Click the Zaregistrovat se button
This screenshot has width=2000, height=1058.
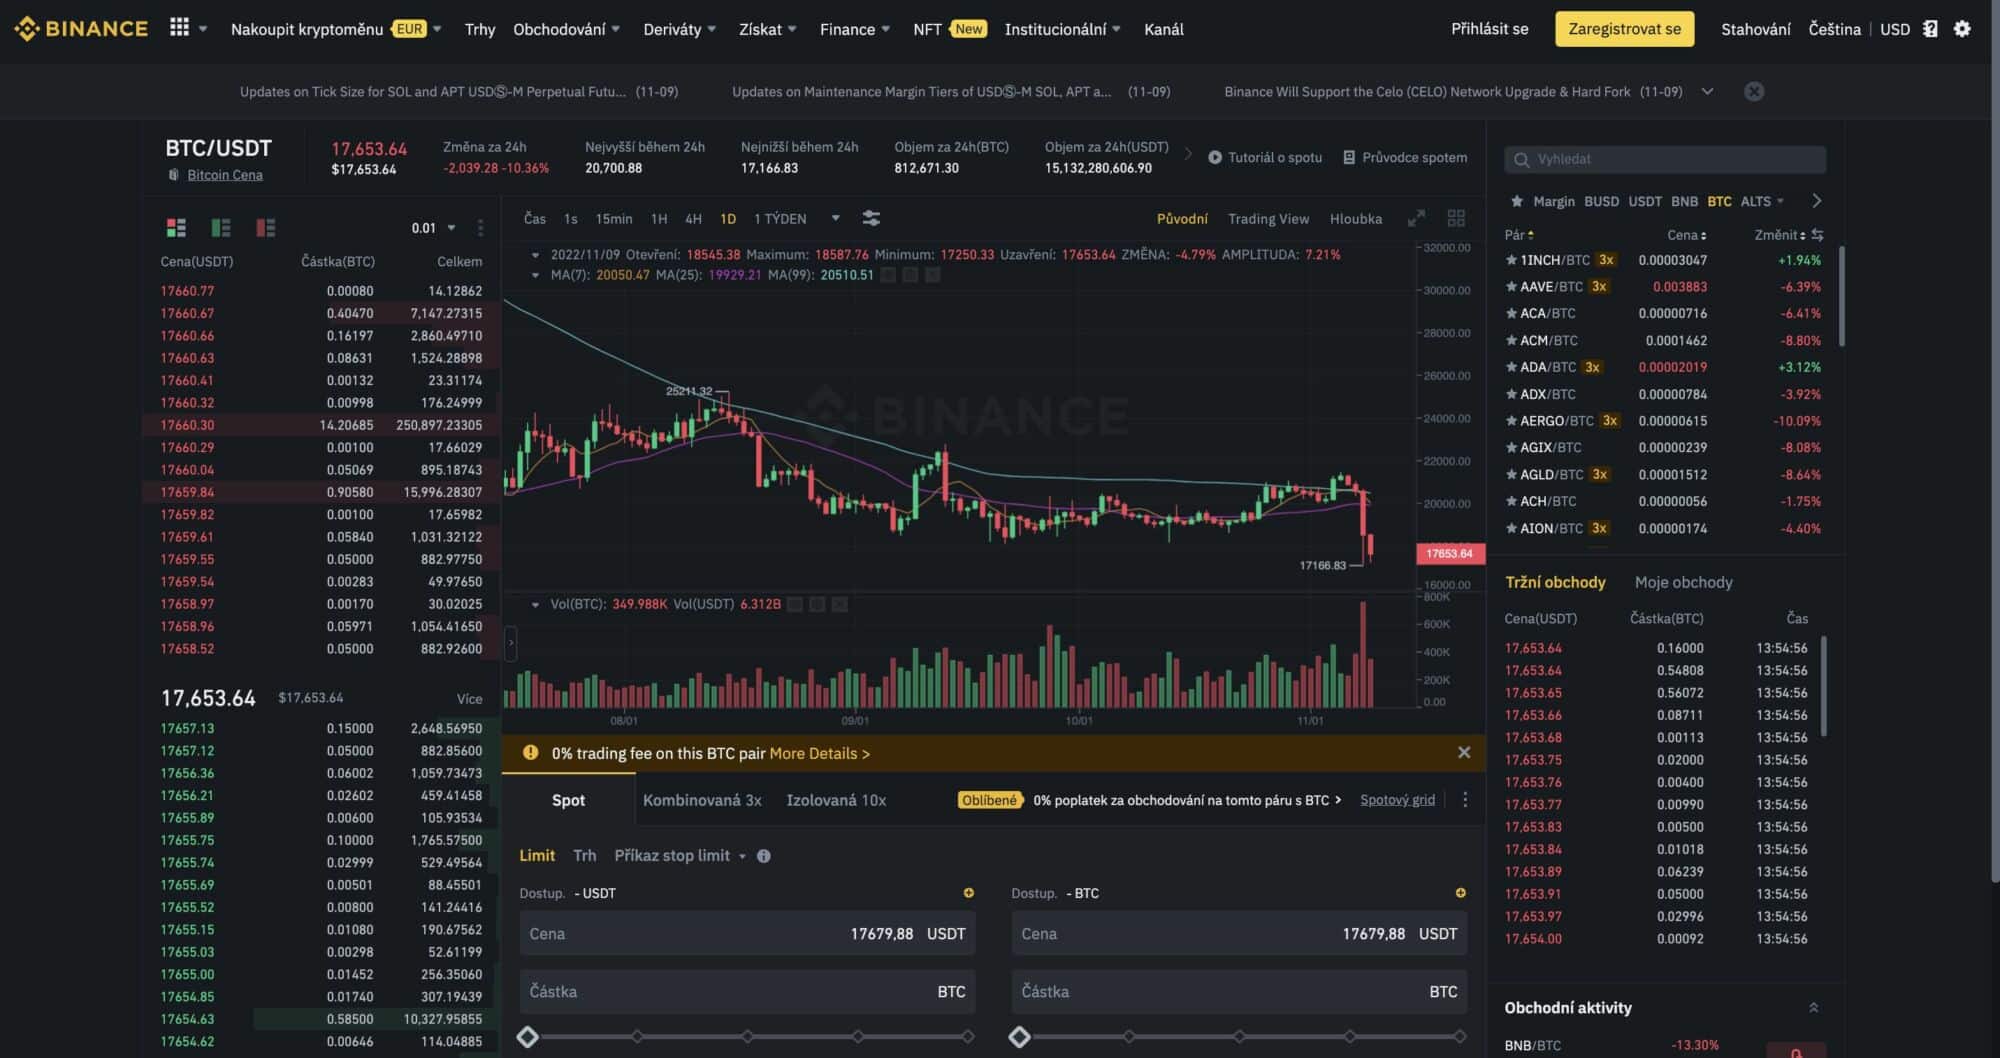[x=1624, y=29]
